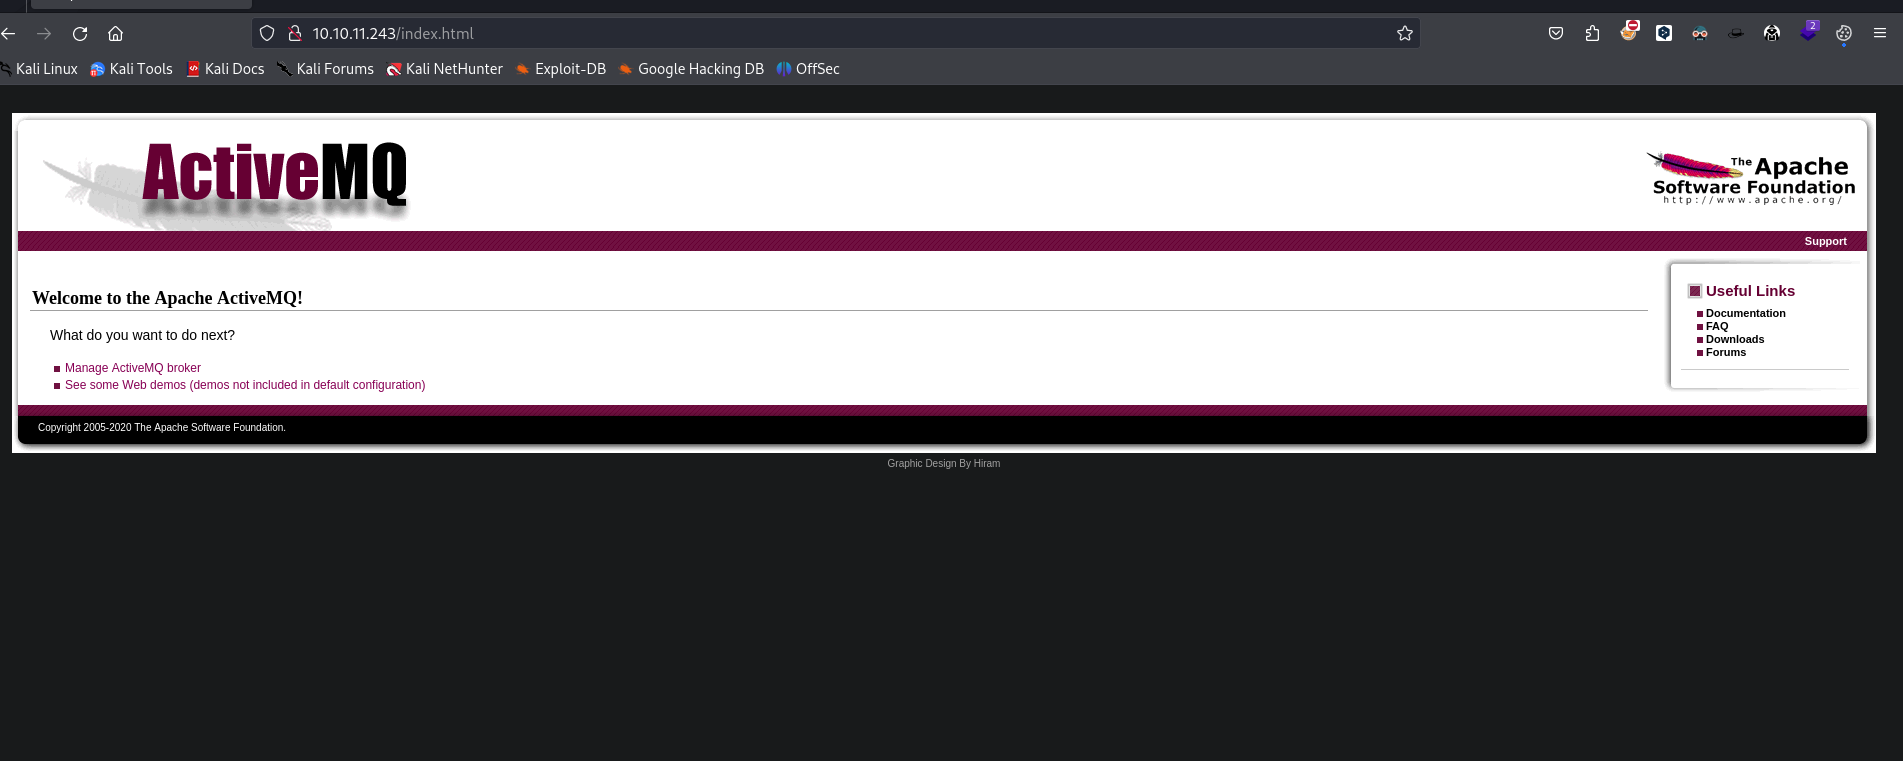Show site security info via padlock icon
1903x761 pixels.
(295, 34)
